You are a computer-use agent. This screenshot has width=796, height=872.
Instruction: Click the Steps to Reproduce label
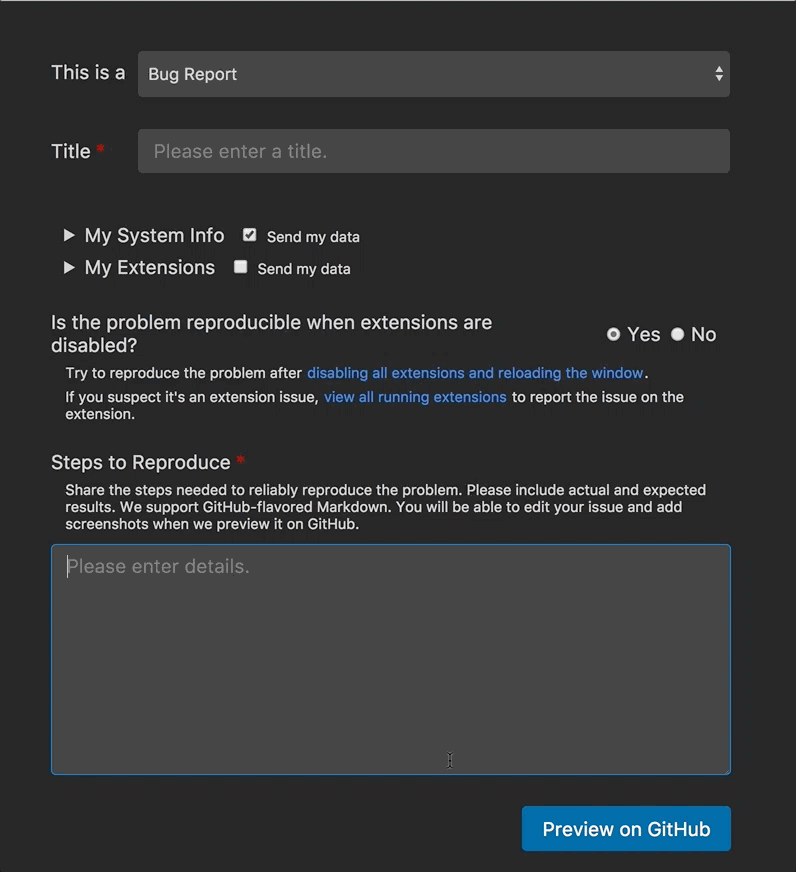pyautogui.click(x=141, y=463)
